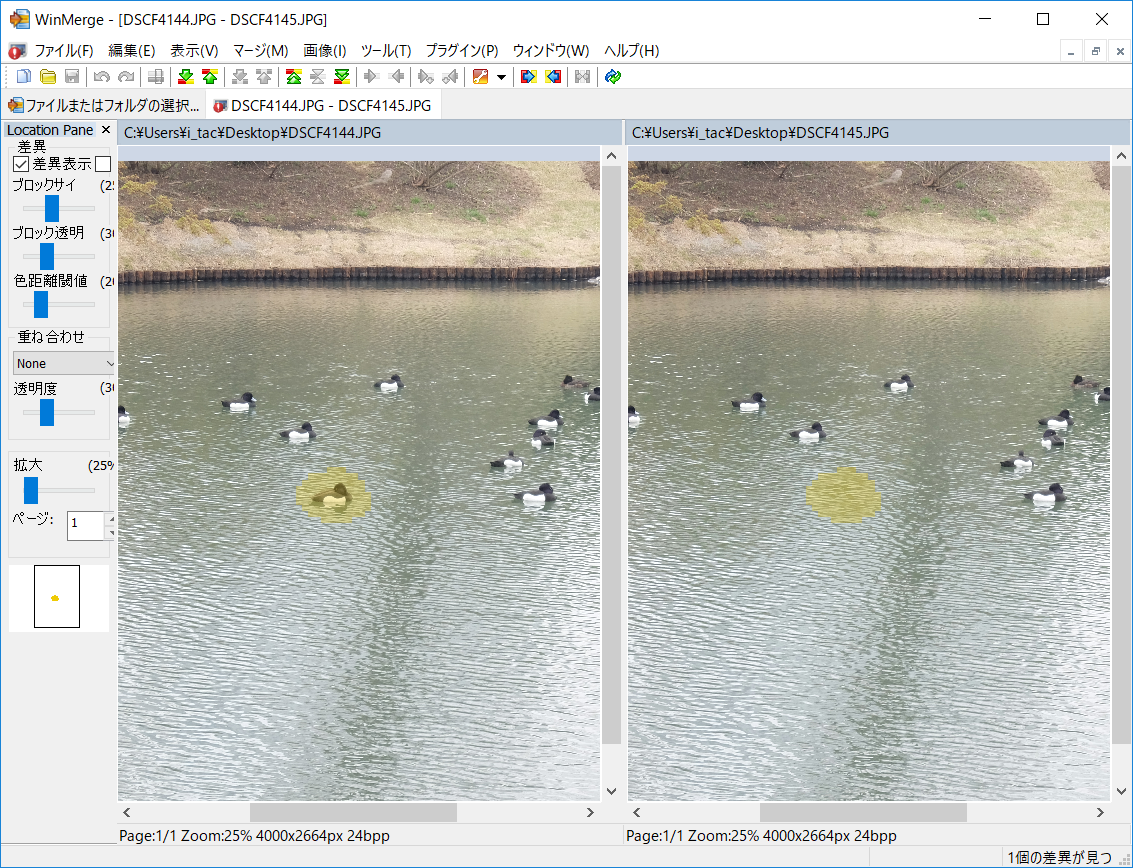Click the yellow difference area in right image
This screenshot has height=868, width=1133.
843,494
